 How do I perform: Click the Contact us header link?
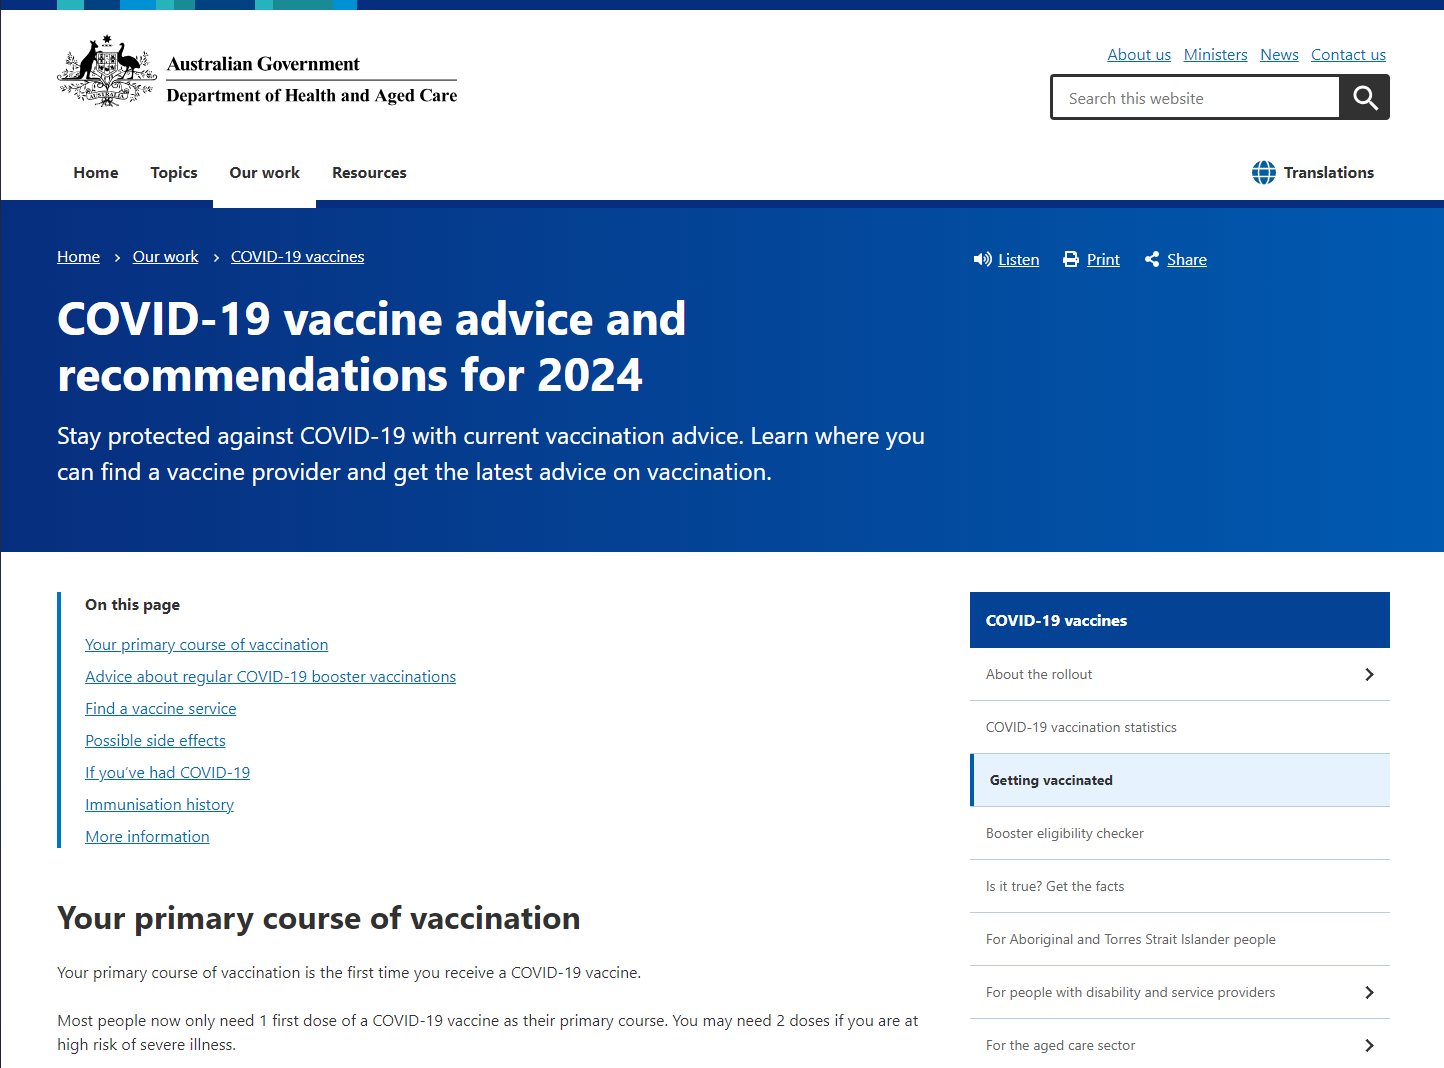coord(1348,54)
